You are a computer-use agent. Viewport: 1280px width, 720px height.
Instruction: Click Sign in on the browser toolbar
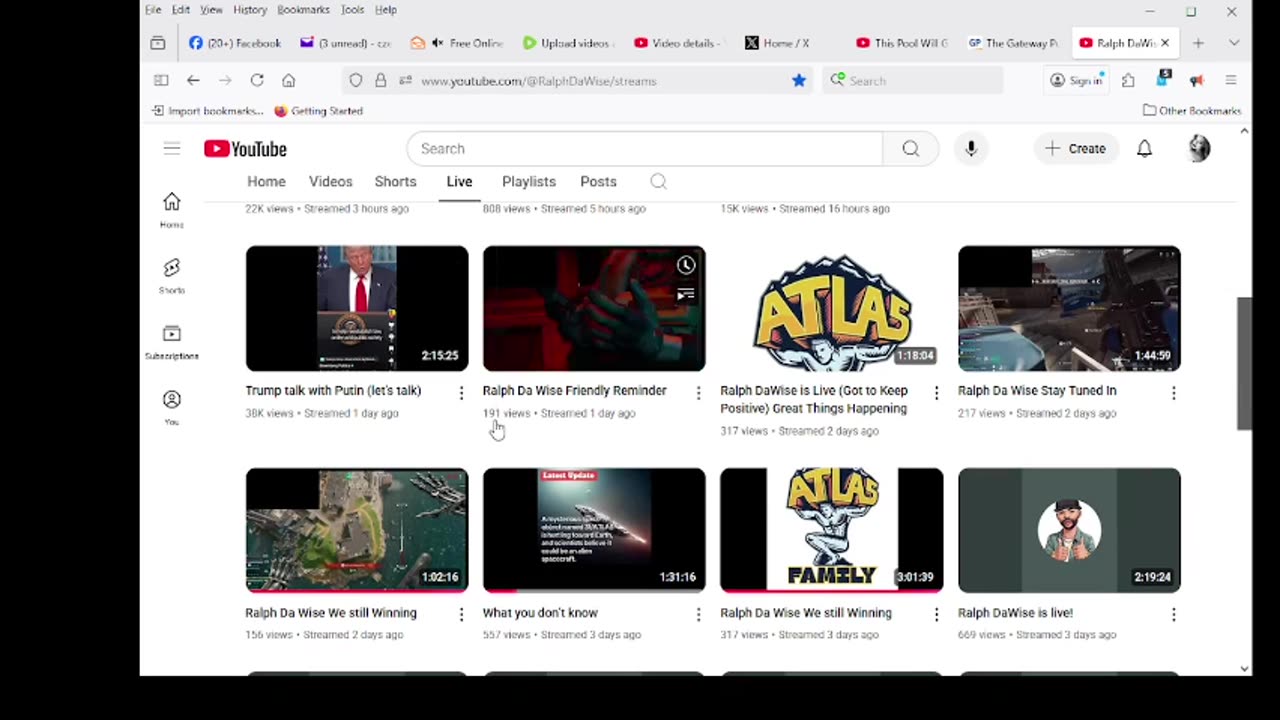click(1076, 80)
